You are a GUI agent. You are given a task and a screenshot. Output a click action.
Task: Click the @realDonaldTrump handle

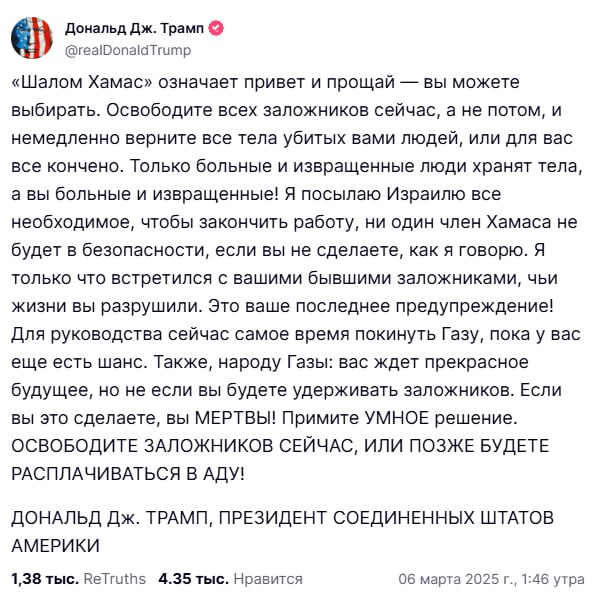pos(128,50)
